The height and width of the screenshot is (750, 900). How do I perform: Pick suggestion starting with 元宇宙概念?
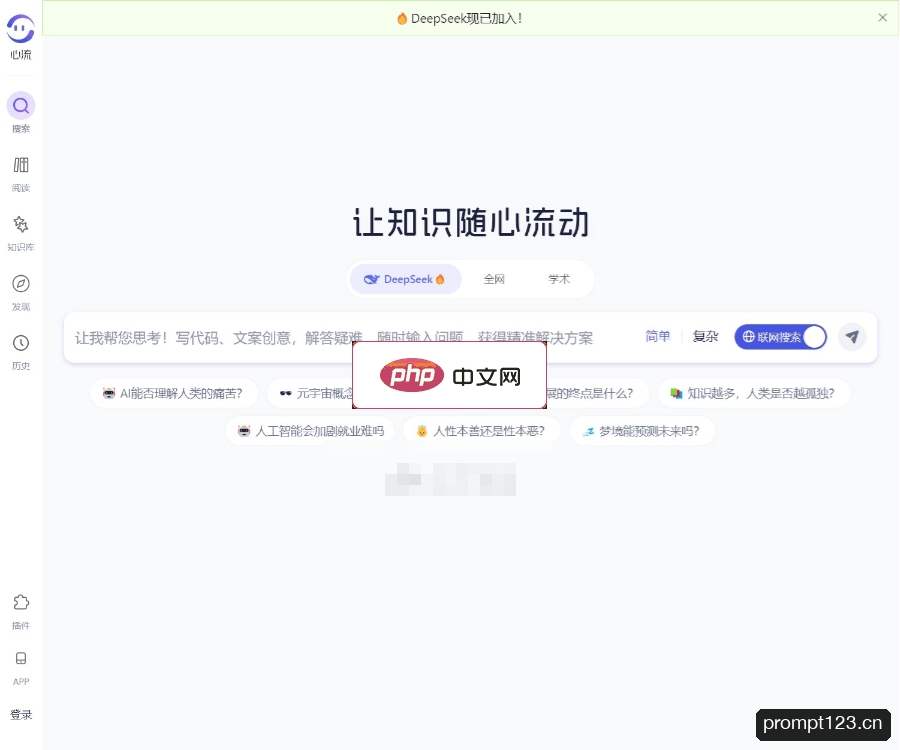311,393
